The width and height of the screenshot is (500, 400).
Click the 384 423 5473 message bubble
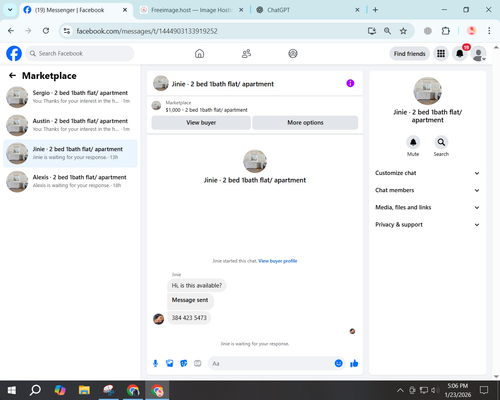tap(189, 318)
